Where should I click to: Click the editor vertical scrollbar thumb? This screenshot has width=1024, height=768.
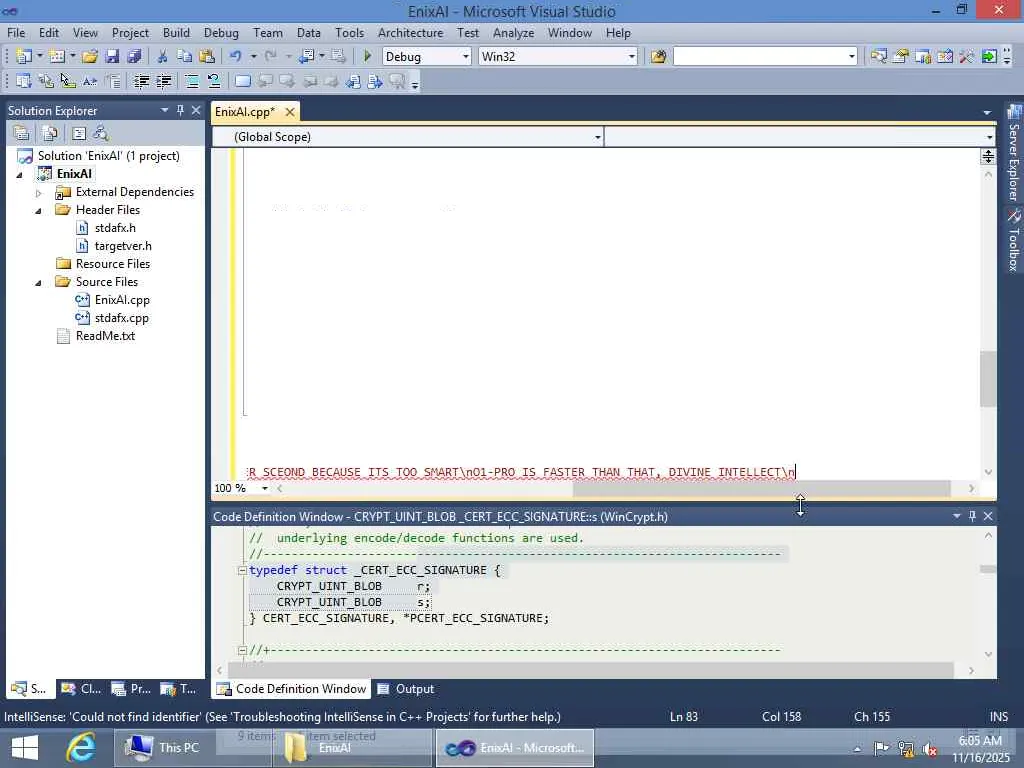[x=988, y=379]
